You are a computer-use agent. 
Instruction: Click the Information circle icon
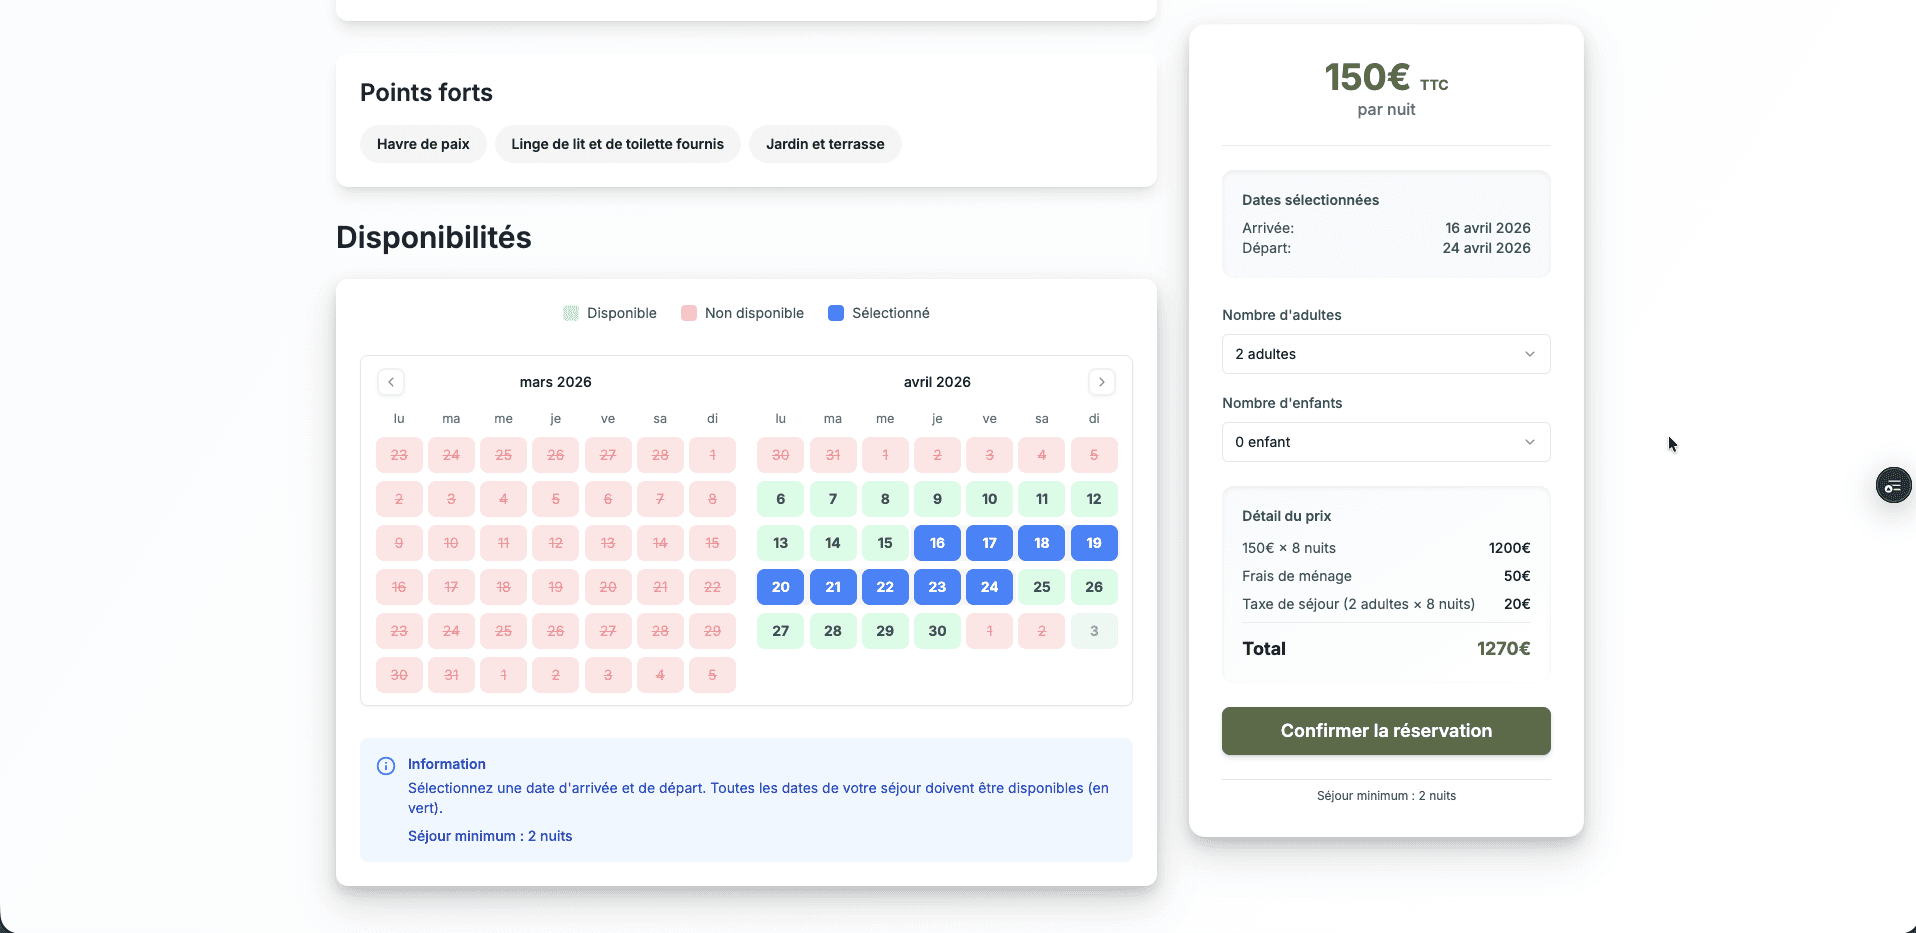pyautogui.click(x=386, y=766)
